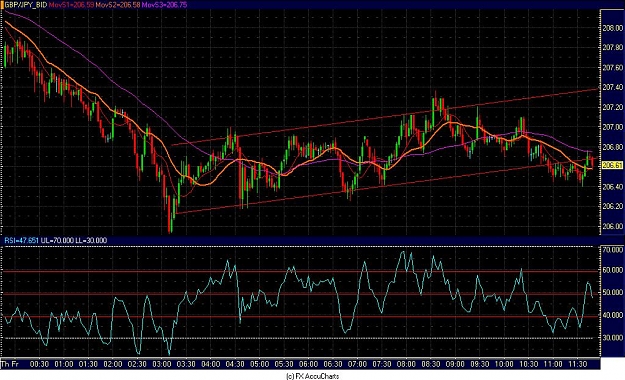Click the 206.00 price axis label
The image size is (625, 380).
(612, 226)
